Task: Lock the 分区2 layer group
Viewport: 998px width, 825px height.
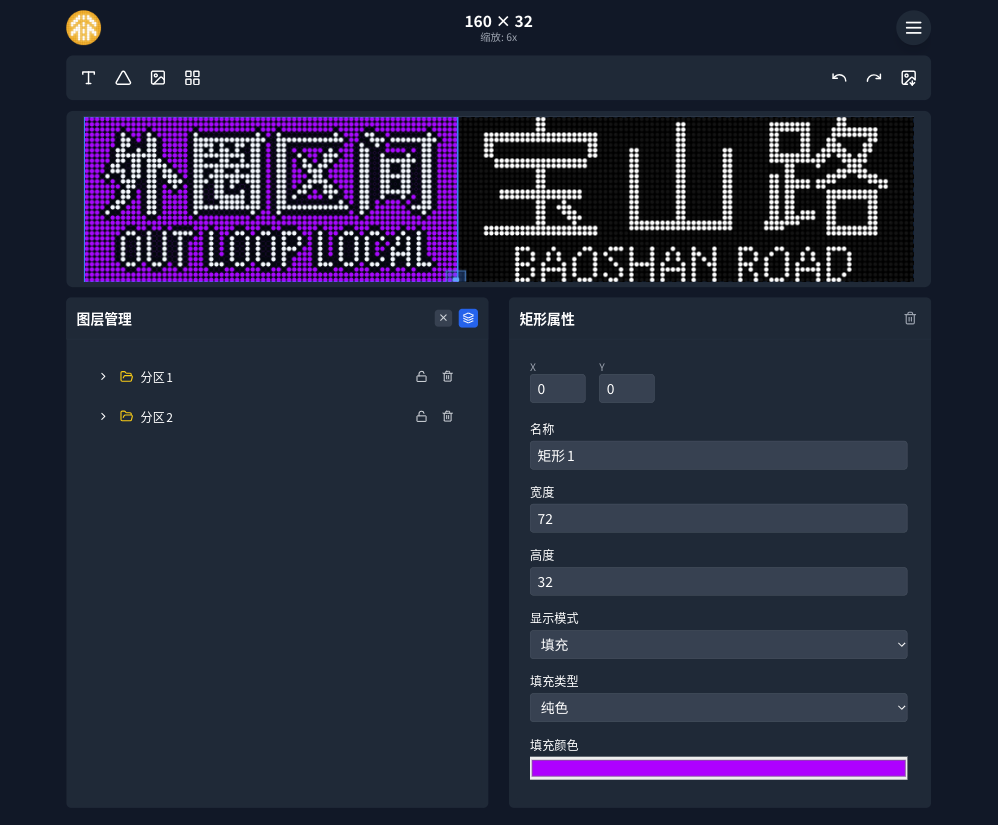Action: click(421, 416)
